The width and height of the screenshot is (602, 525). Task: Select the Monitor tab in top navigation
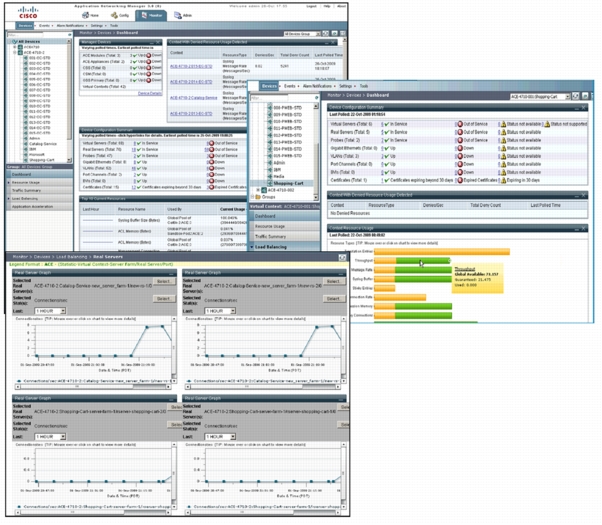(151, 15)
